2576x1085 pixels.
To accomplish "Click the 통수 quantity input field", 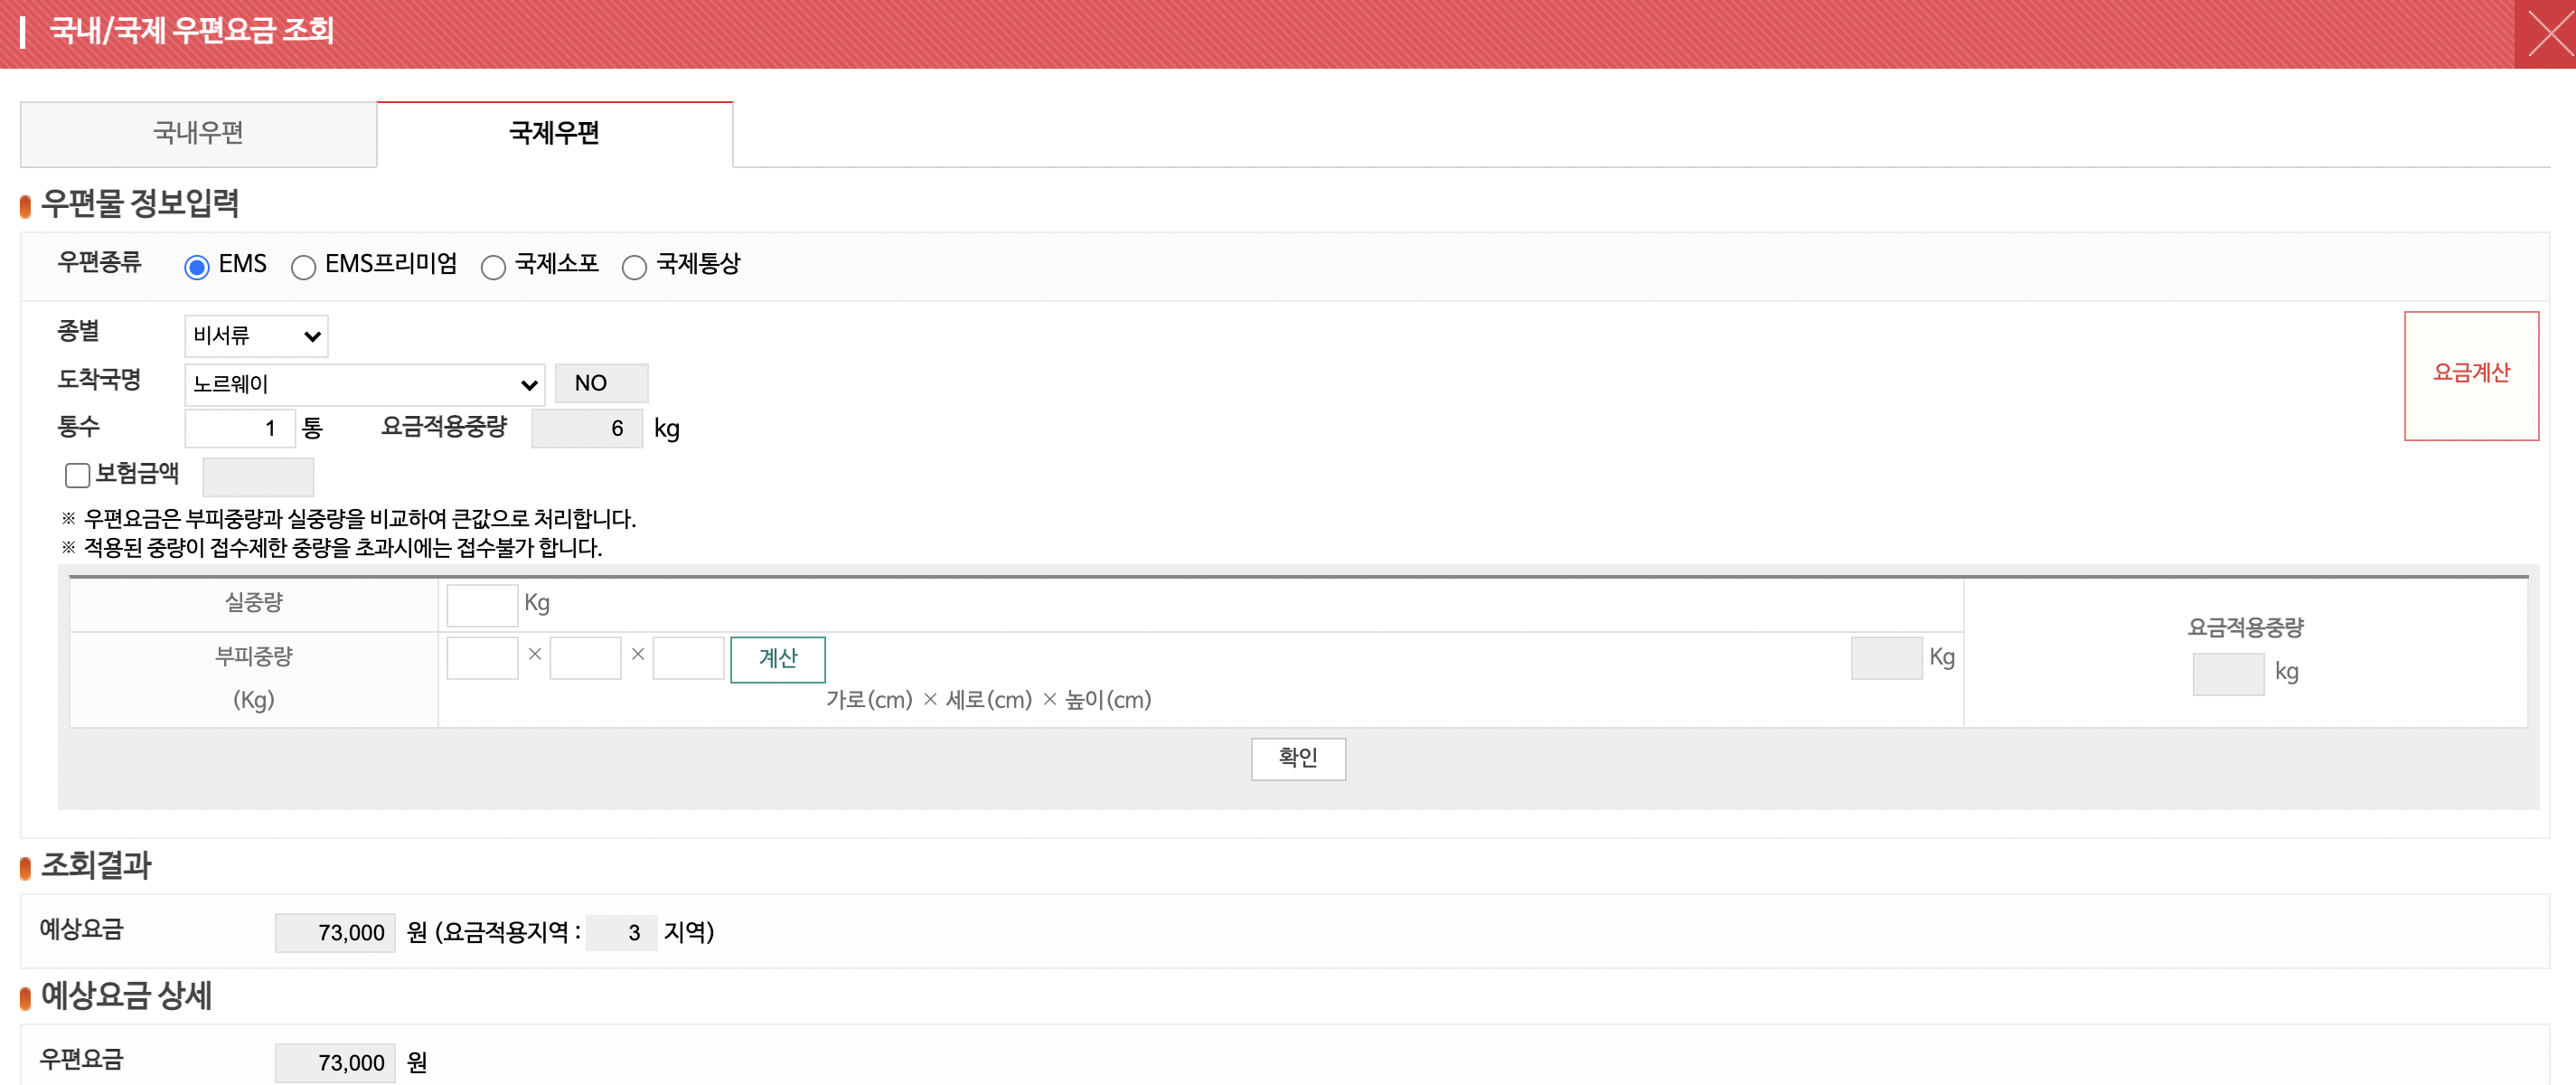I will coord(240,428).
